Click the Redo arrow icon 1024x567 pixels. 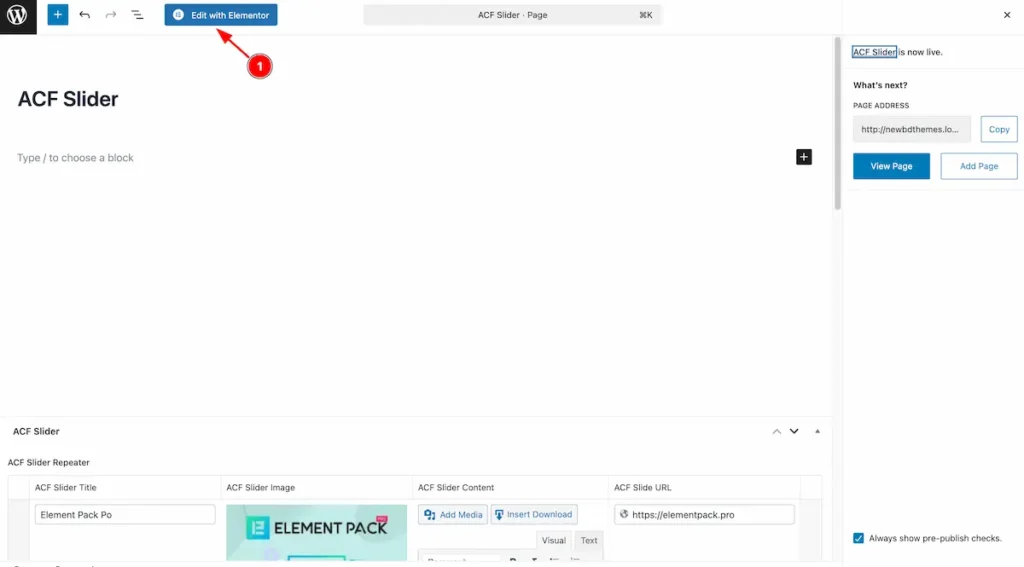(x=111, y=15)
